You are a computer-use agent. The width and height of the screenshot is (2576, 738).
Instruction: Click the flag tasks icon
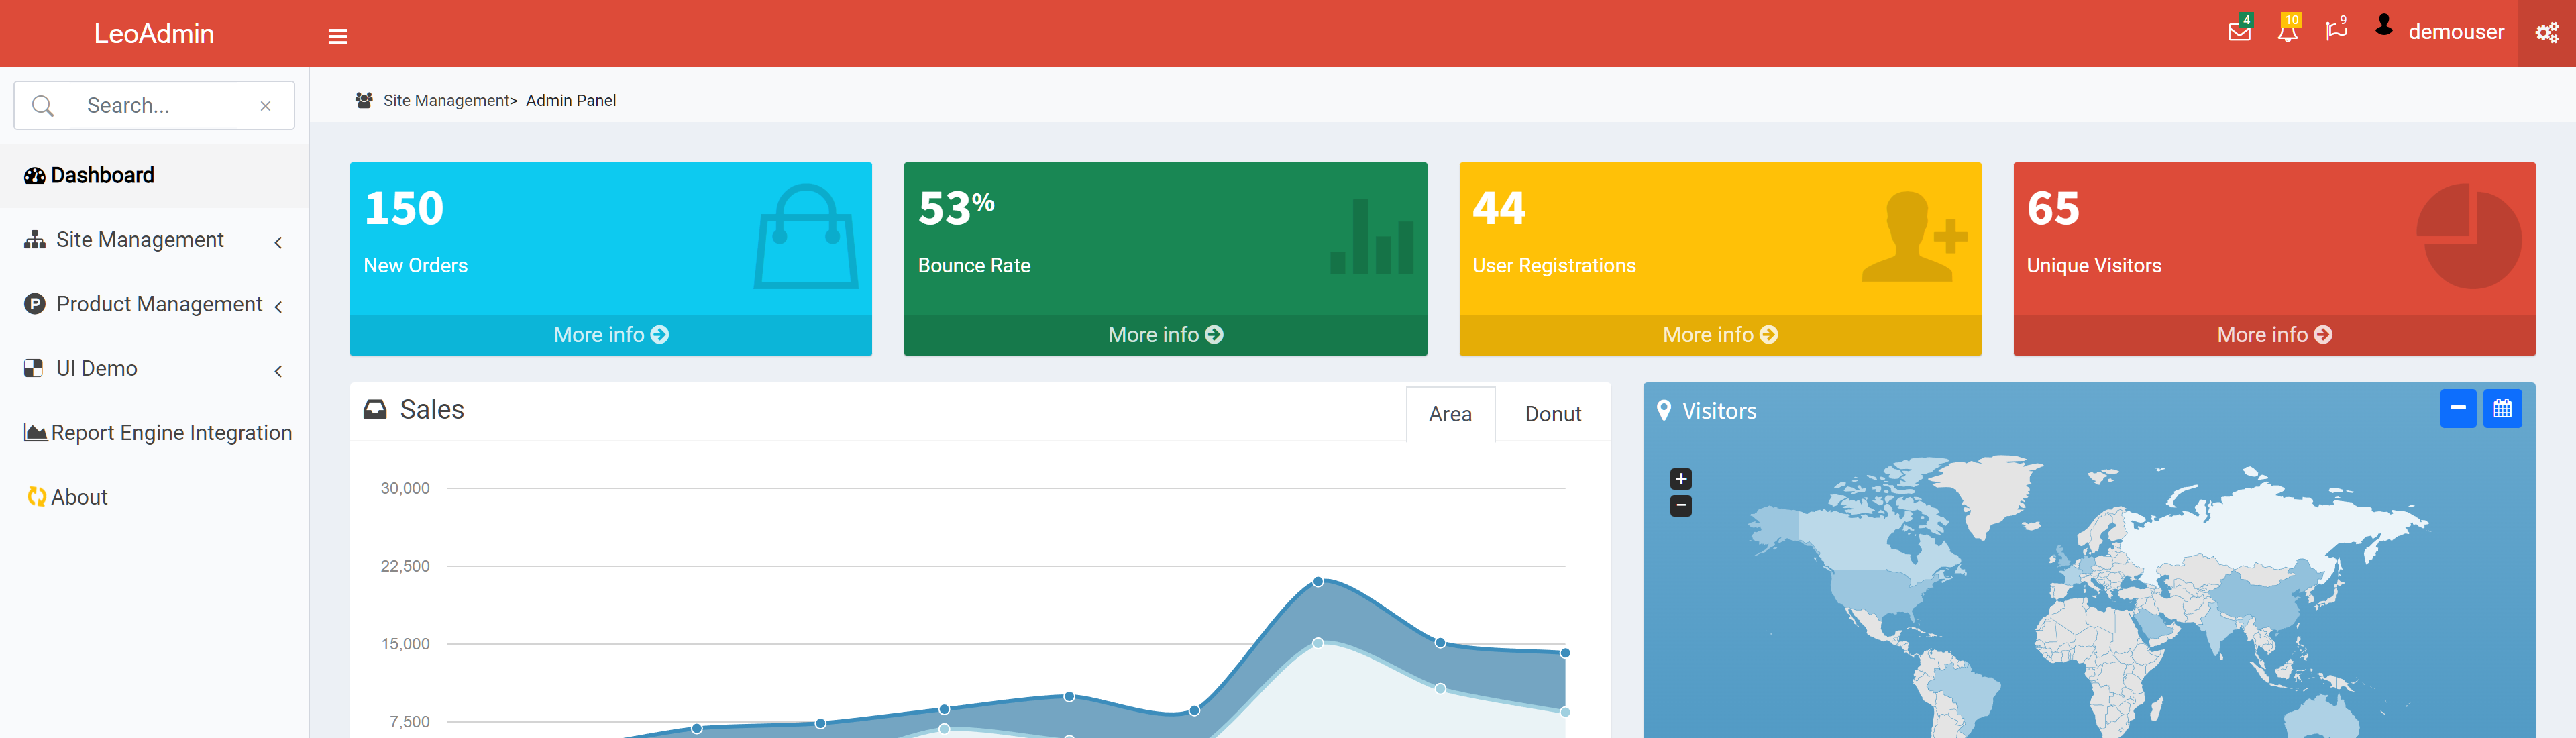tap(2335, 32)
